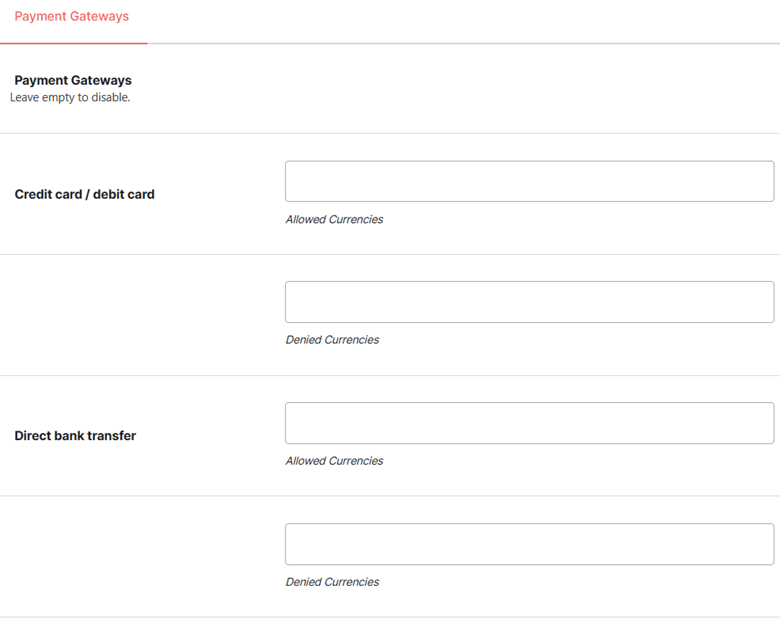The height and width of the screenshot is (623, 780).
Task: Focus the second text box from the top
Action: click(529, 302)
